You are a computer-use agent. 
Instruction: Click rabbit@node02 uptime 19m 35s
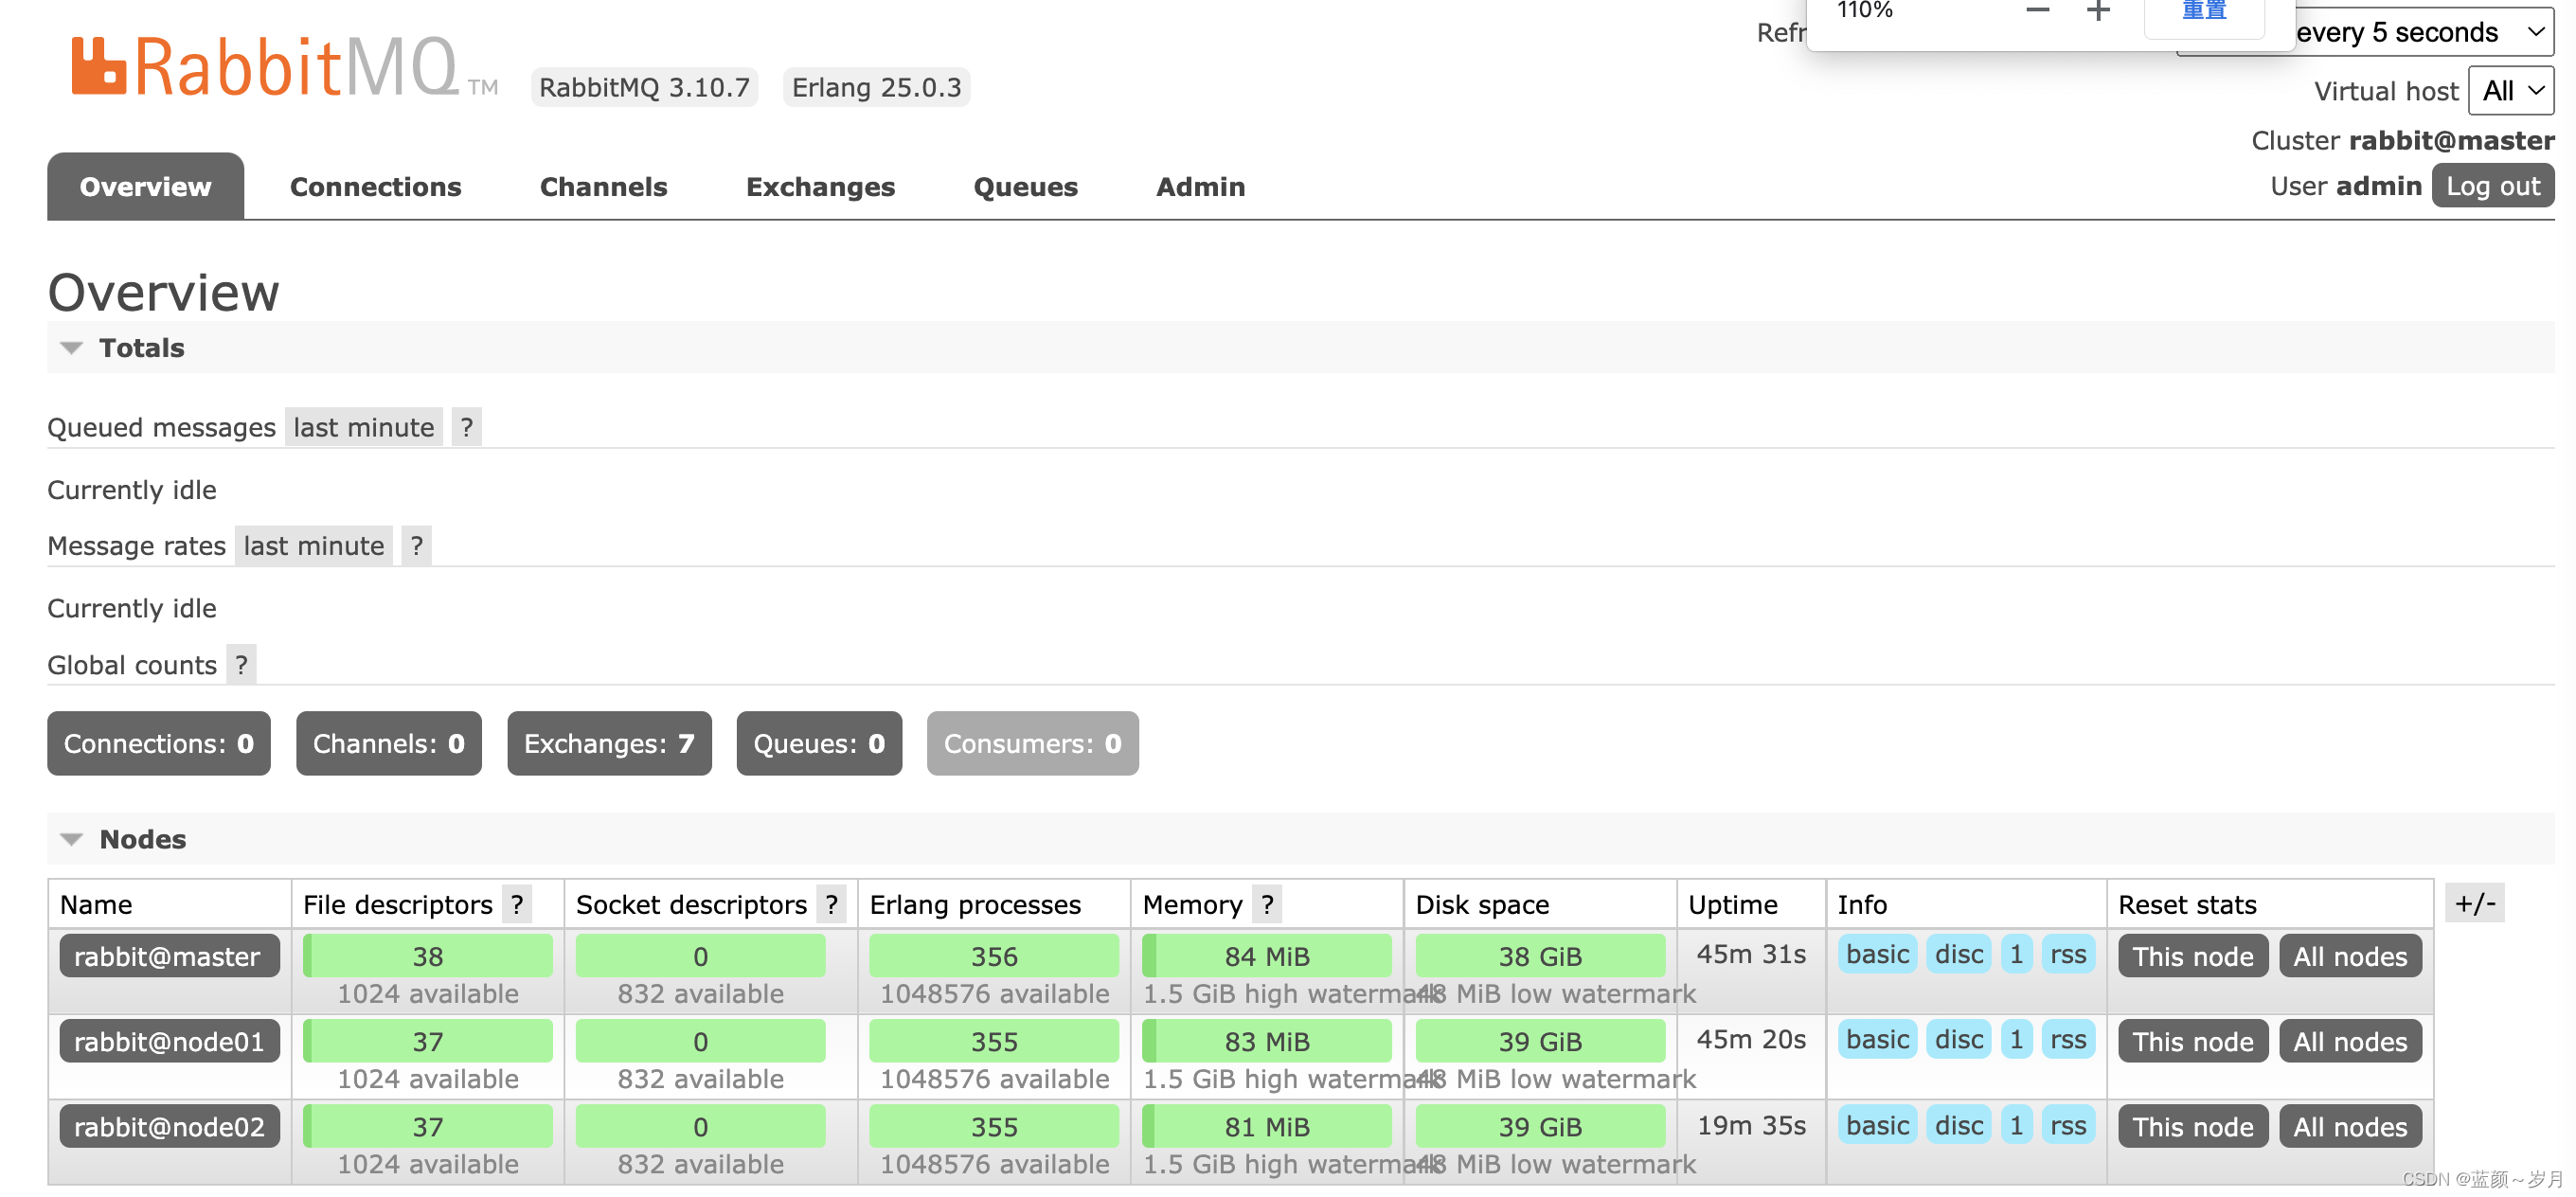point(1751,1124)
